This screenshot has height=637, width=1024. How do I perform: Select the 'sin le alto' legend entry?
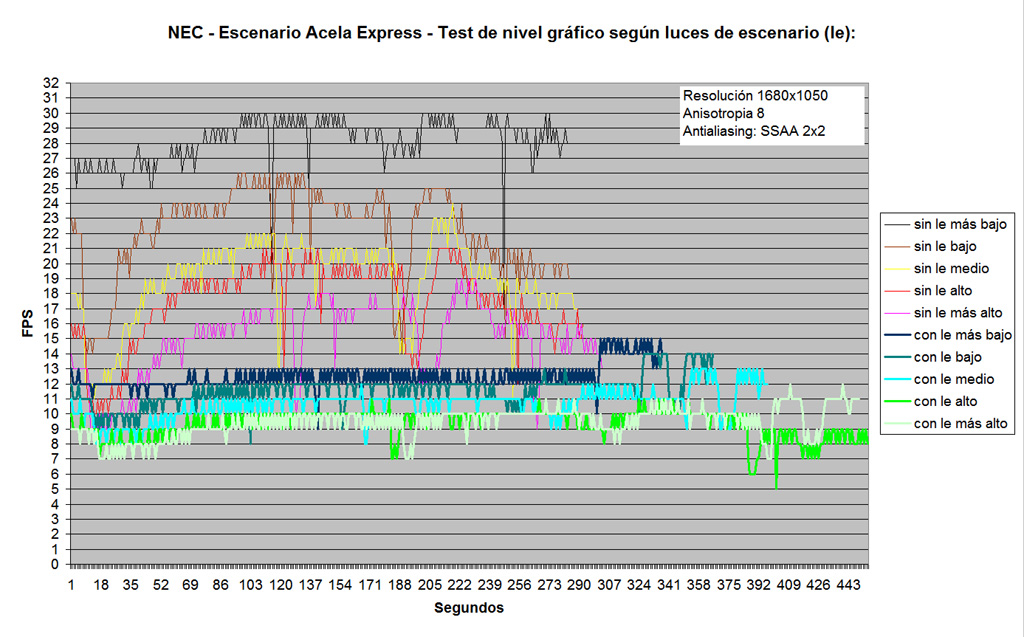click(943, 290)
